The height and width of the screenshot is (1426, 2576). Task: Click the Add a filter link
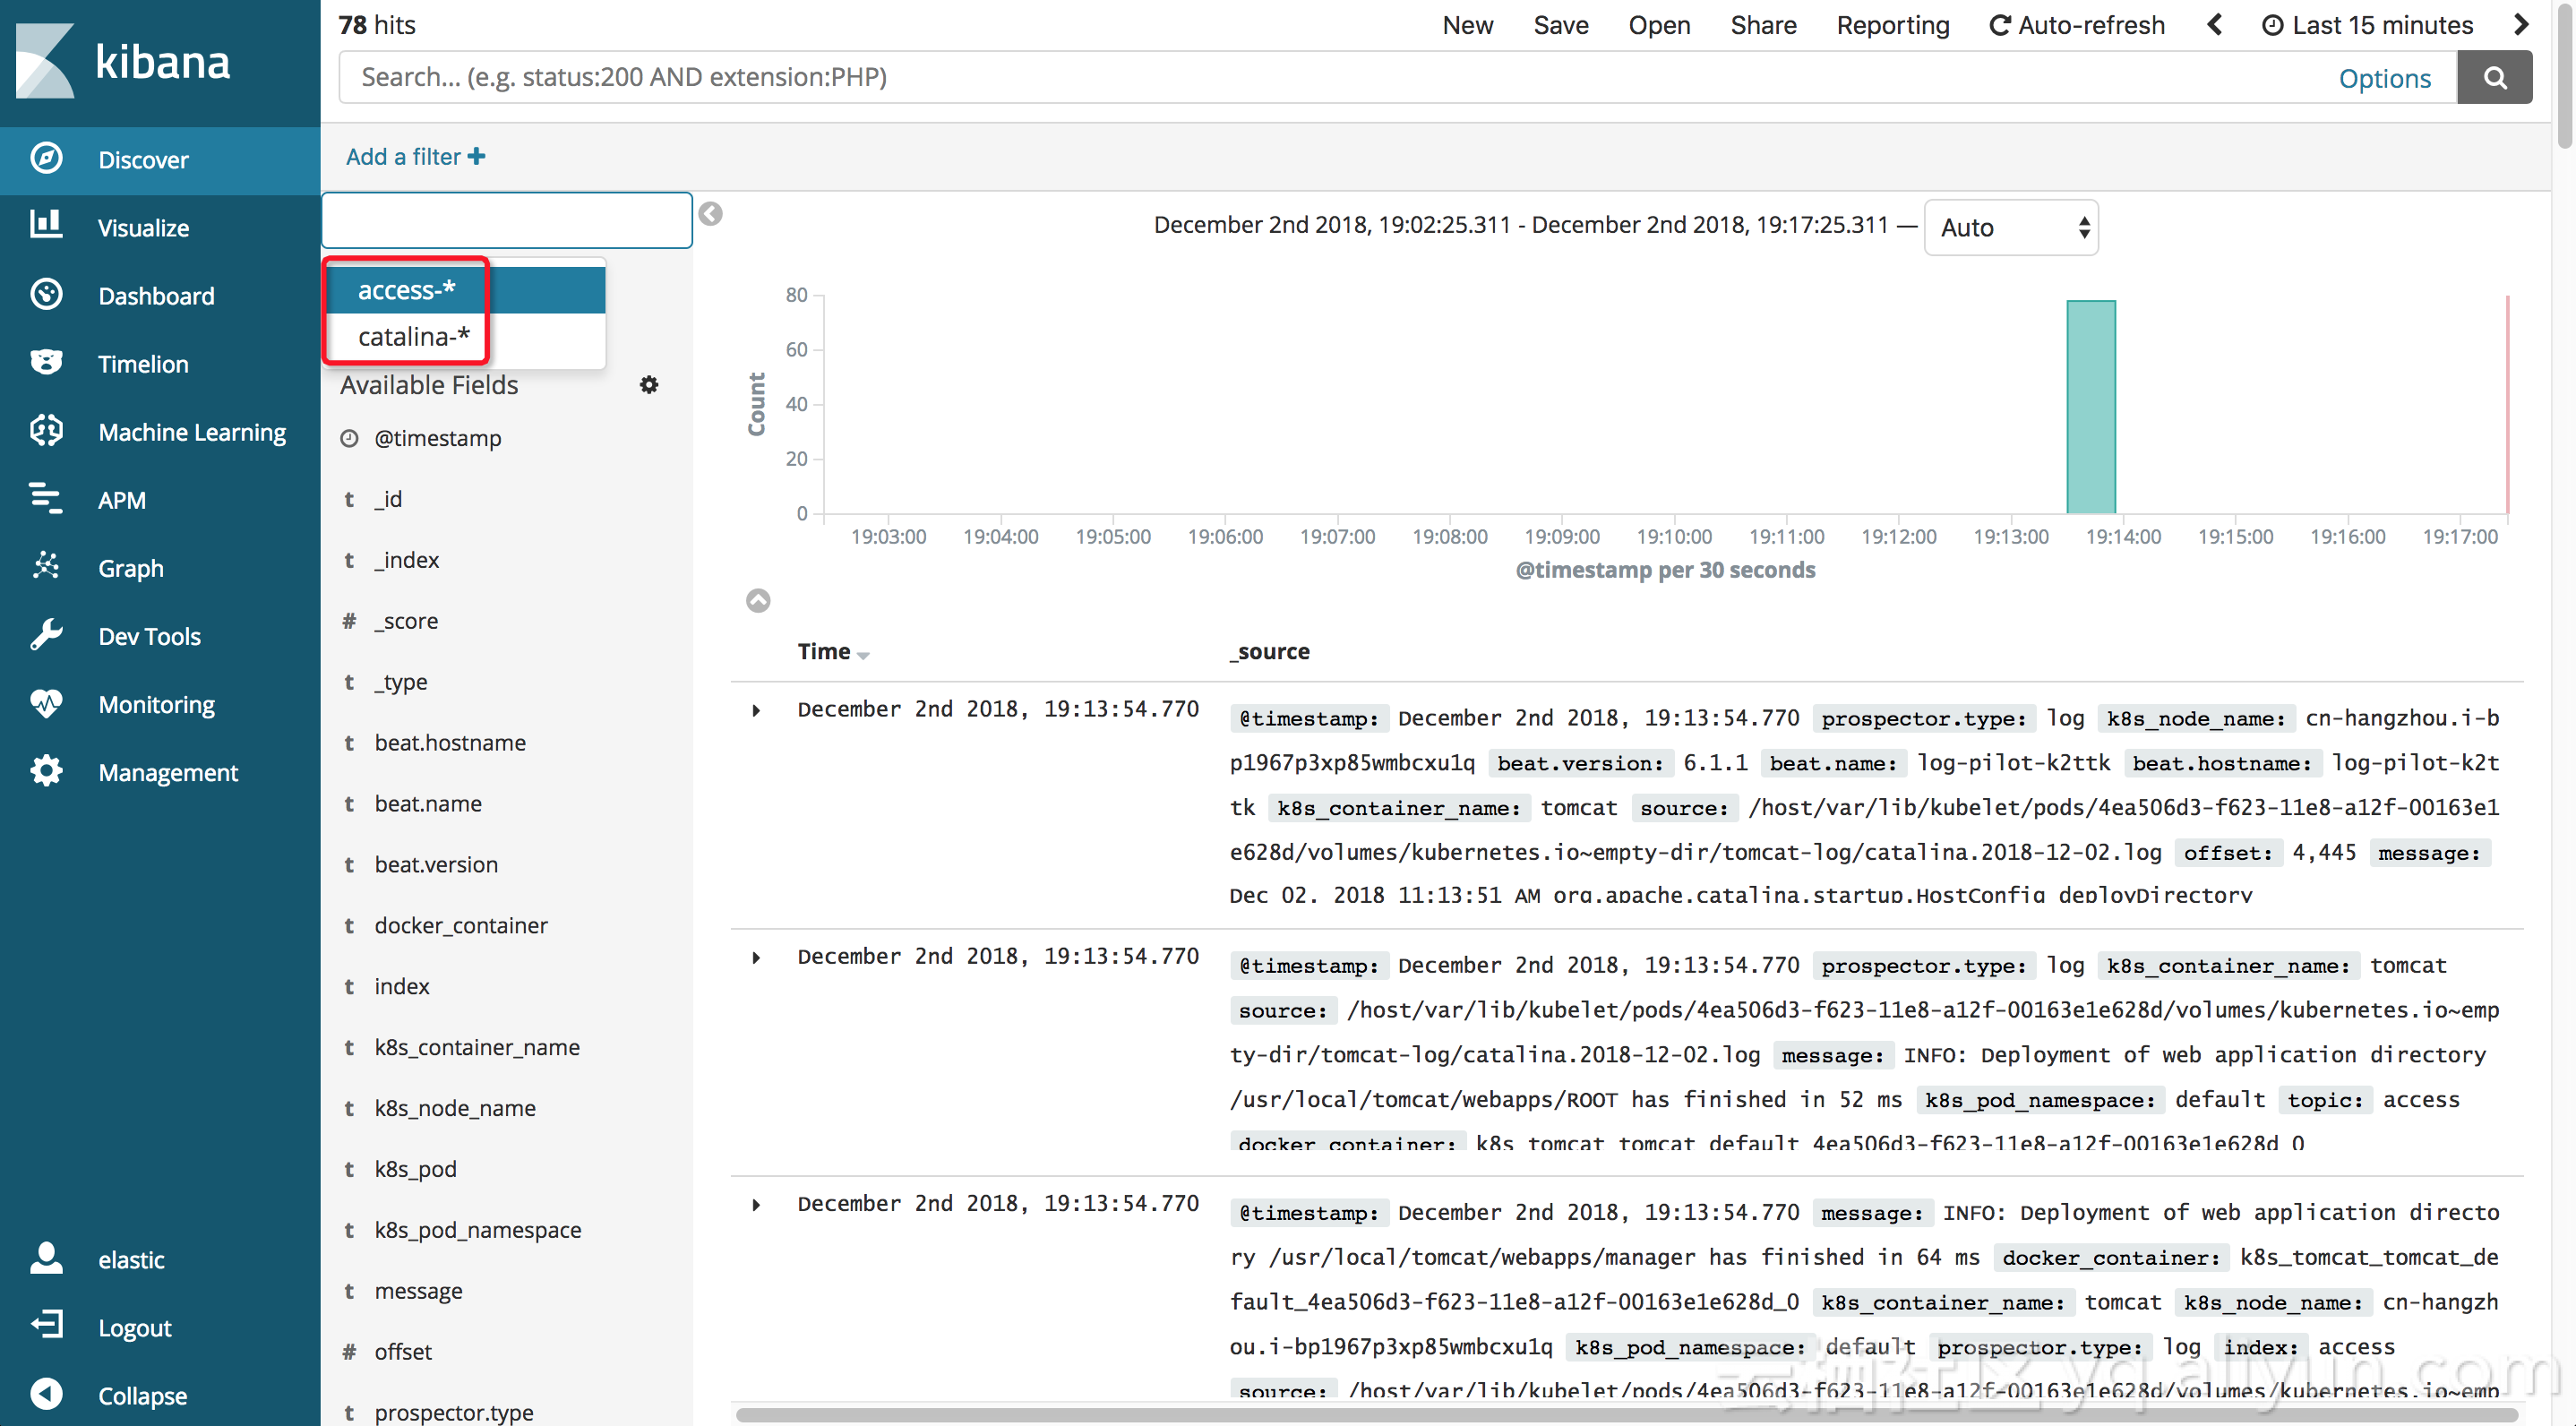[x=415, y=157]
